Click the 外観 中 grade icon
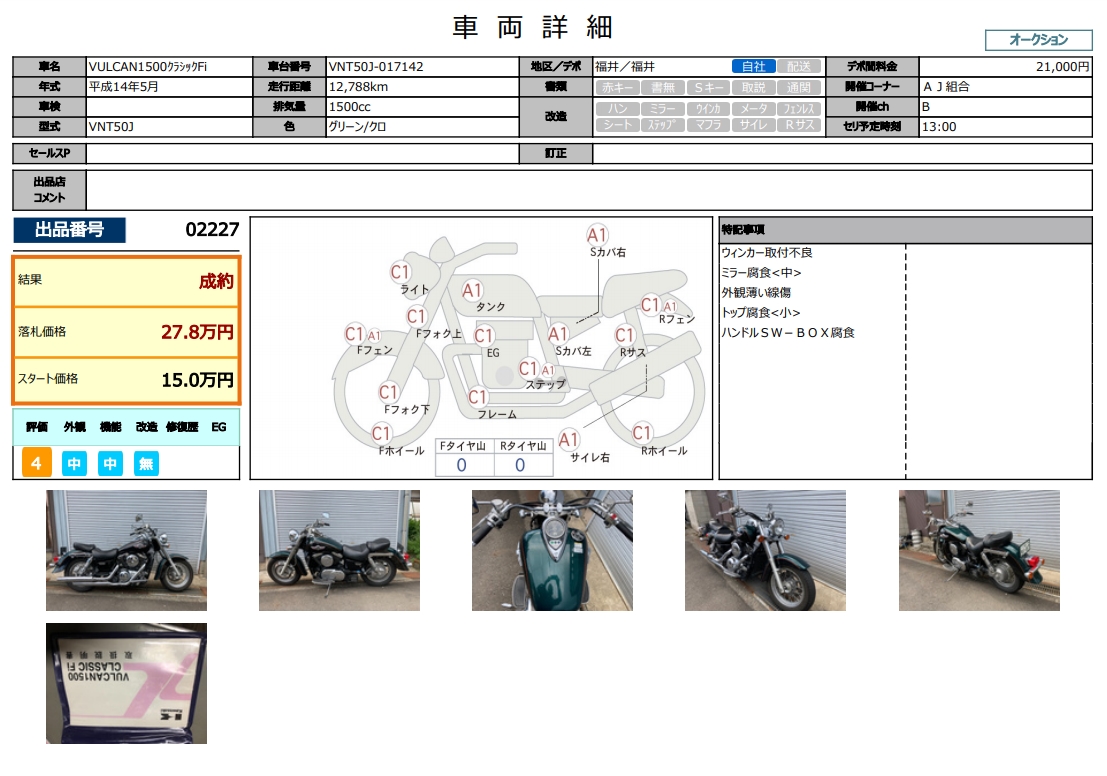The width and height of the screenshot is (1107, 776). click(74, 464)
